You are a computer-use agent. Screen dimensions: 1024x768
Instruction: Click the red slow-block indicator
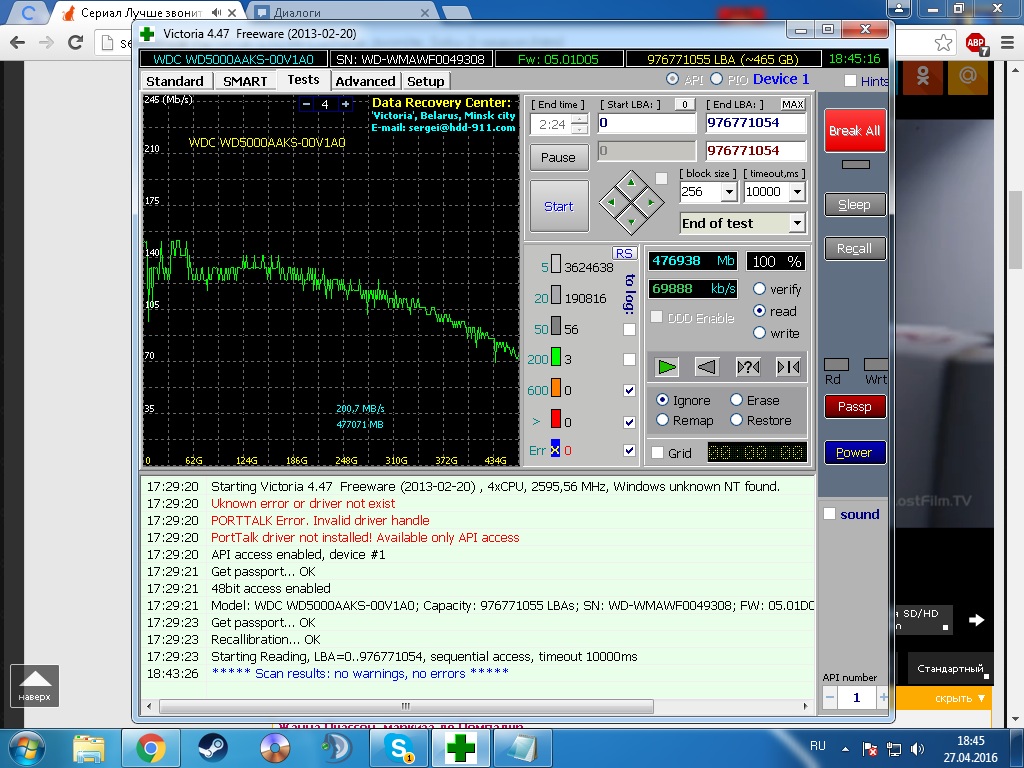pos(556,419)
